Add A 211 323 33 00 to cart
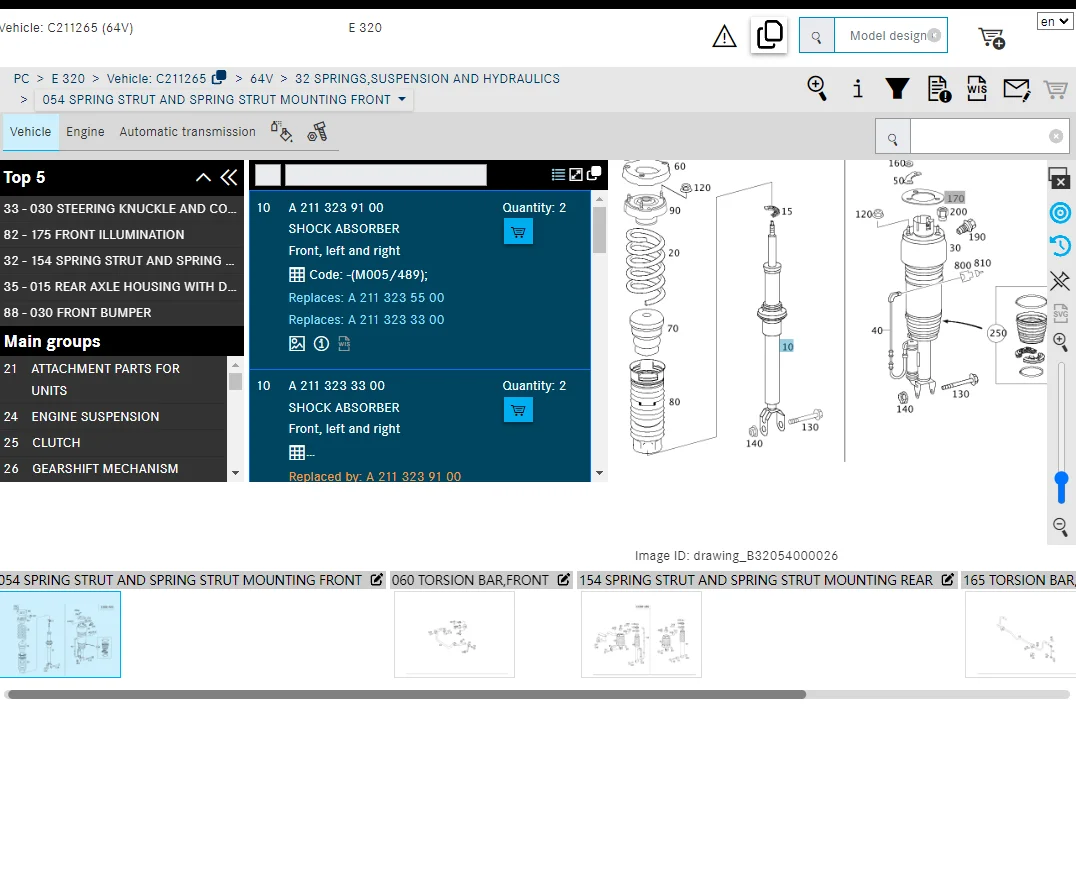Screen dimensions: 1076x874 tap(518, 410)
